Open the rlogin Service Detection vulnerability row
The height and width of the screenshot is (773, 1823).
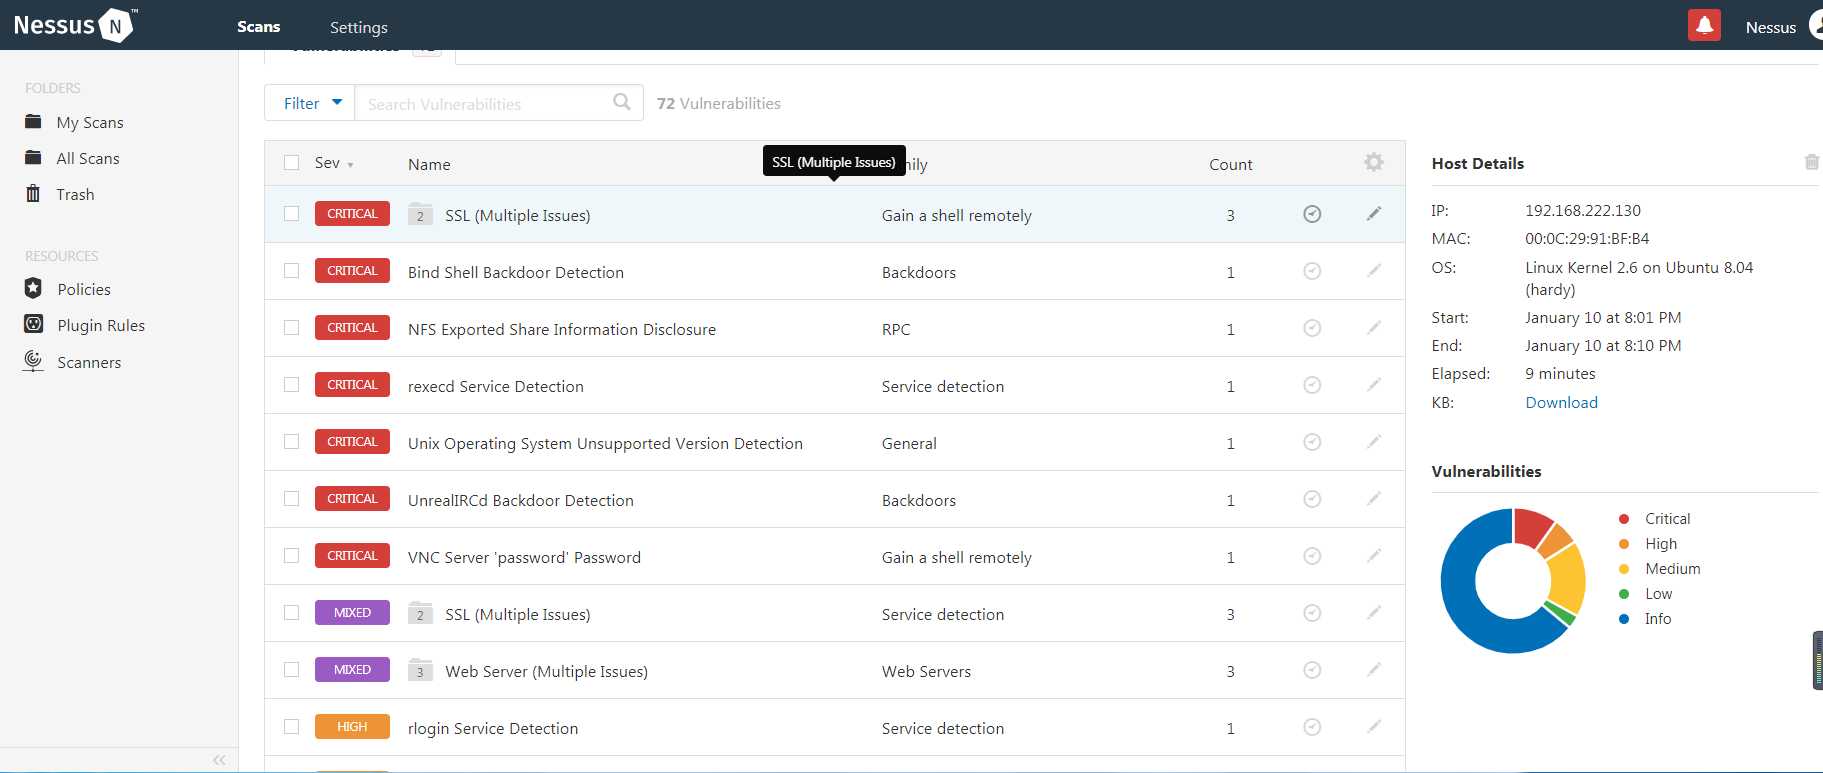835,727
